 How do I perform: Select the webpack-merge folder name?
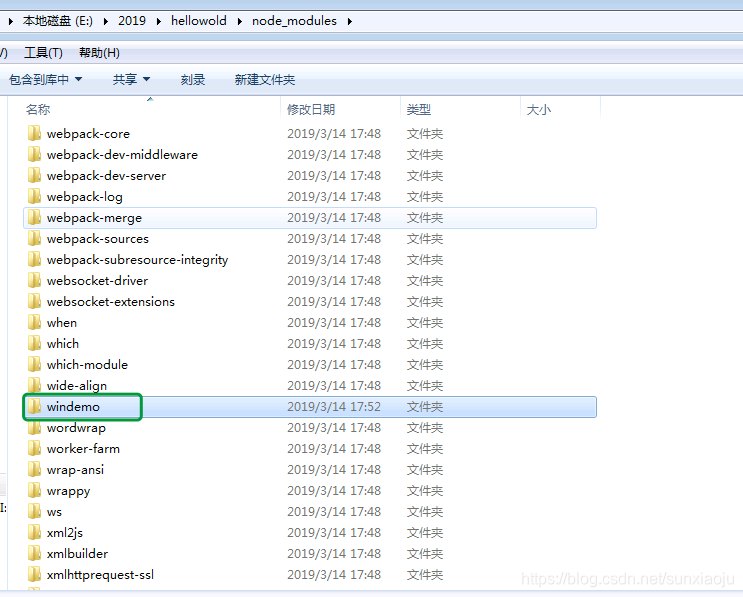(94, 218)
